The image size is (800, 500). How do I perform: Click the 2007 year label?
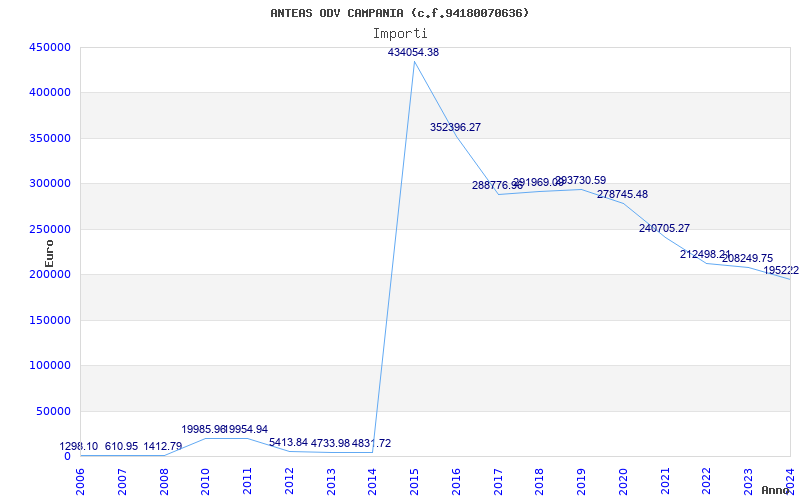click(x=122, y=481)
